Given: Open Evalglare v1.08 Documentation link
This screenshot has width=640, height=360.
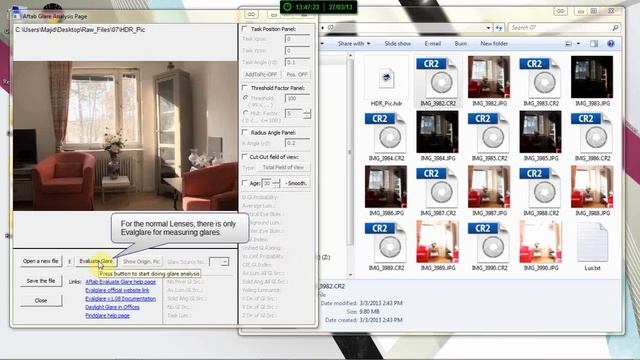Looking at the screenshot, I should (120, 299).
